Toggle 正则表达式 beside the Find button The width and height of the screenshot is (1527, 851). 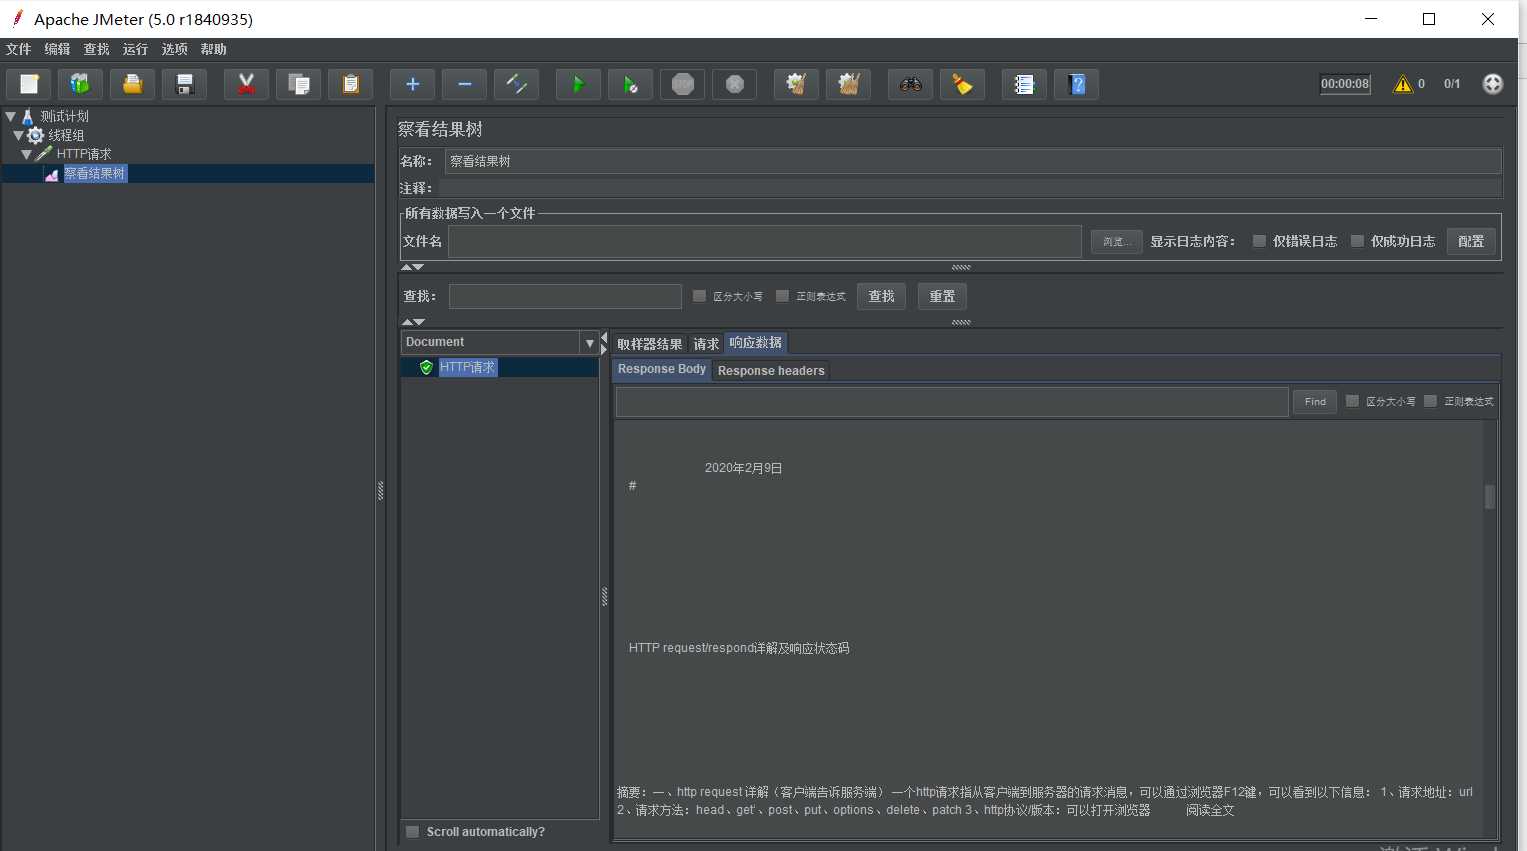(x=1430, y=401)
